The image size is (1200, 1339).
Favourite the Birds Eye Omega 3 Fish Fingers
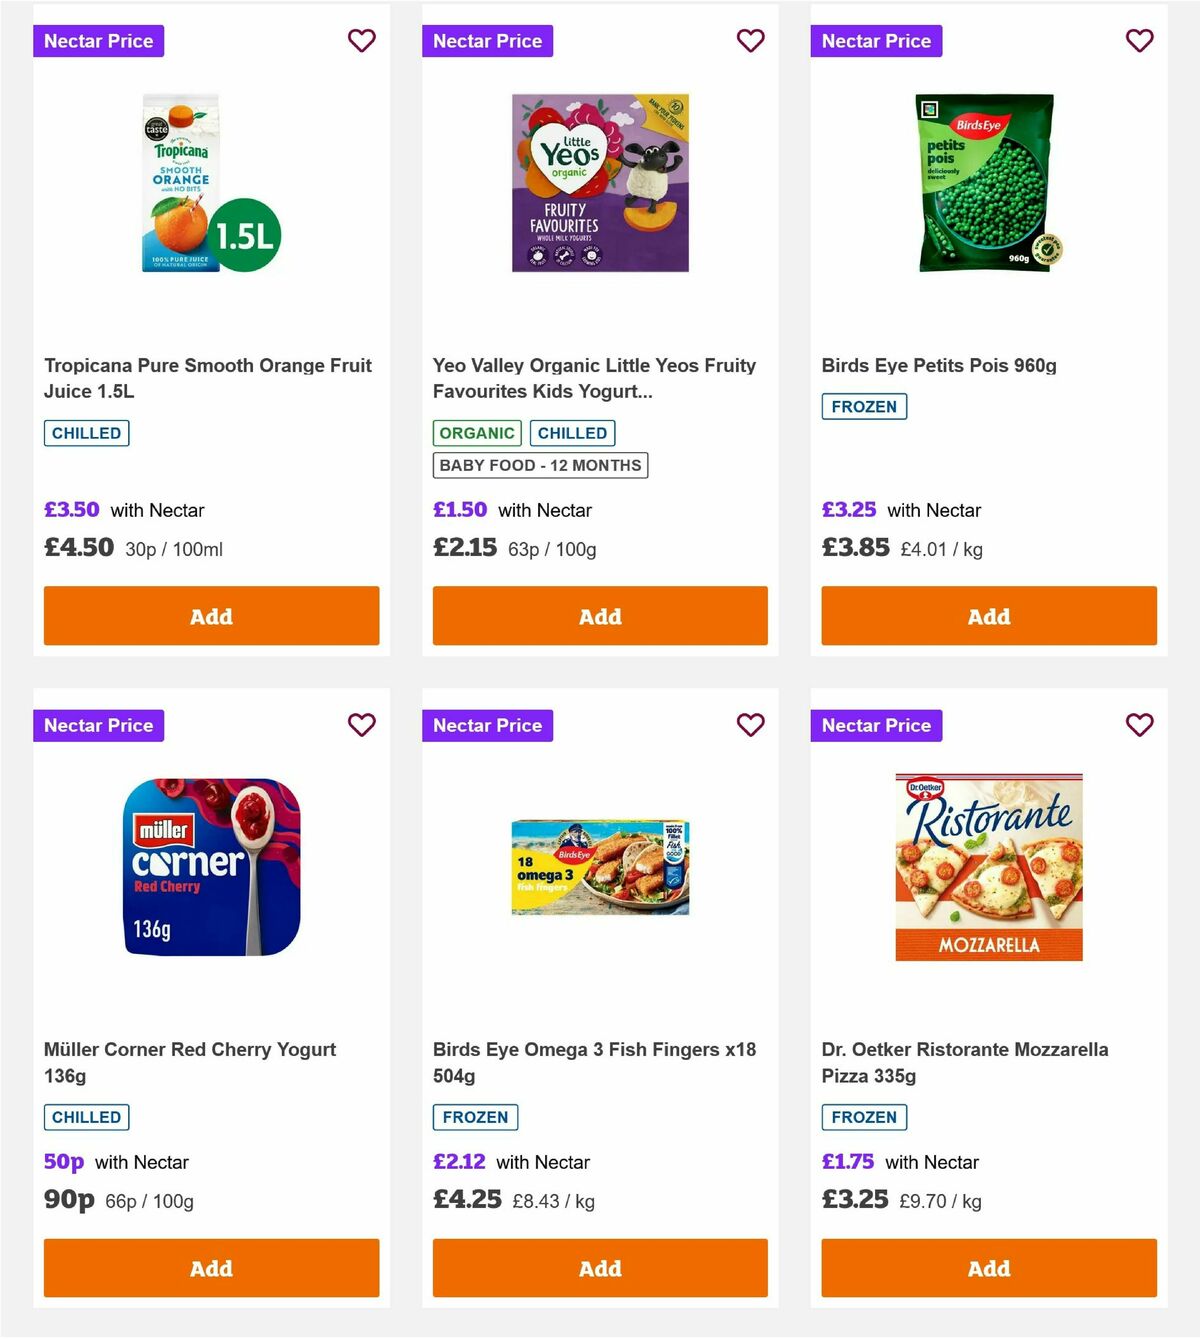point(750,725)
